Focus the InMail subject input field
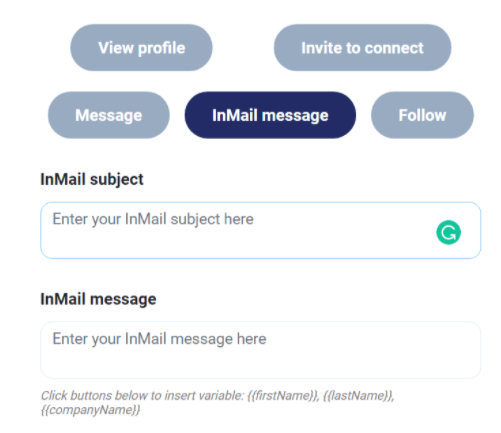The width and height of the screenshot is (501, 433). click(x=260, y=230)
